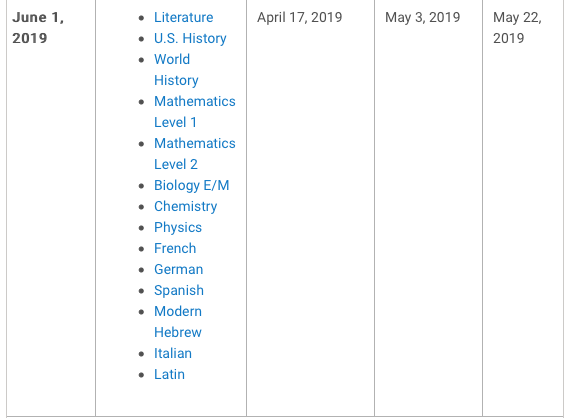Image resolution: width=571 pixels, height=418 pixels.
Task: Open the World History link
Action: [176, 70]
